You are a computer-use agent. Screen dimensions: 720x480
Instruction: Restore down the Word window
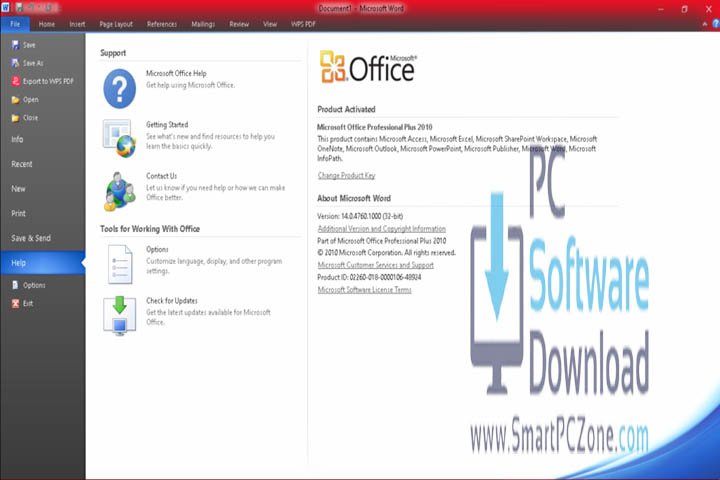(684, 9)
